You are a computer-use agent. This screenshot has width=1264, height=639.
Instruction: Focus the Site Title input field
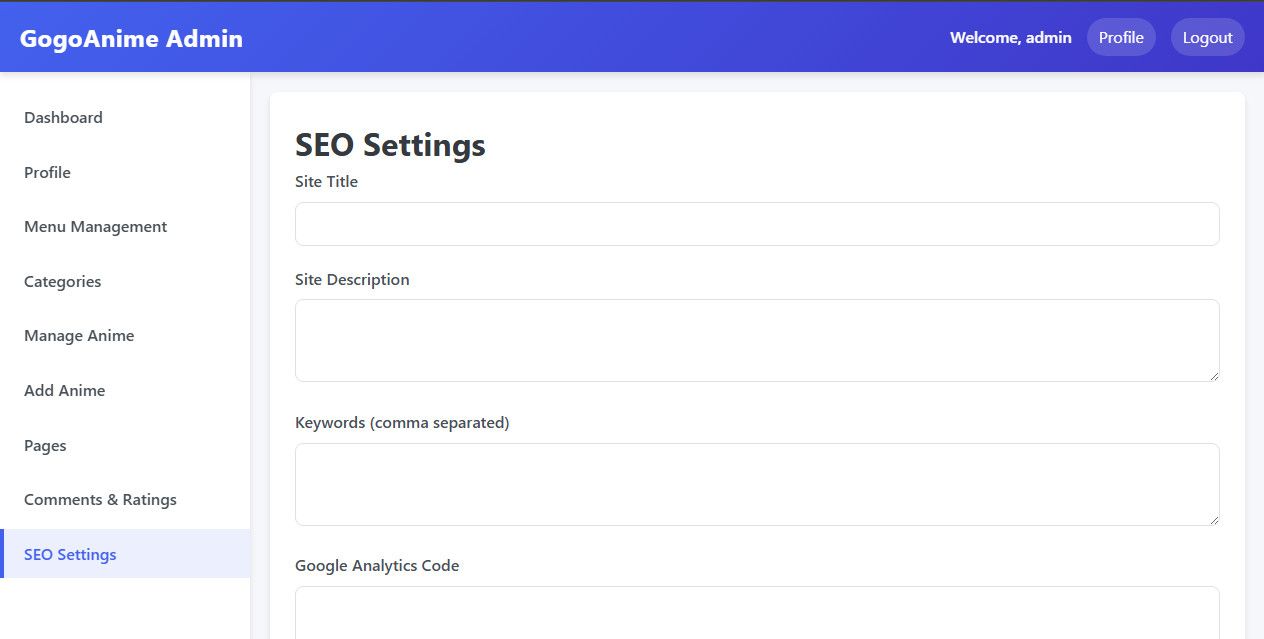[757, 224]
